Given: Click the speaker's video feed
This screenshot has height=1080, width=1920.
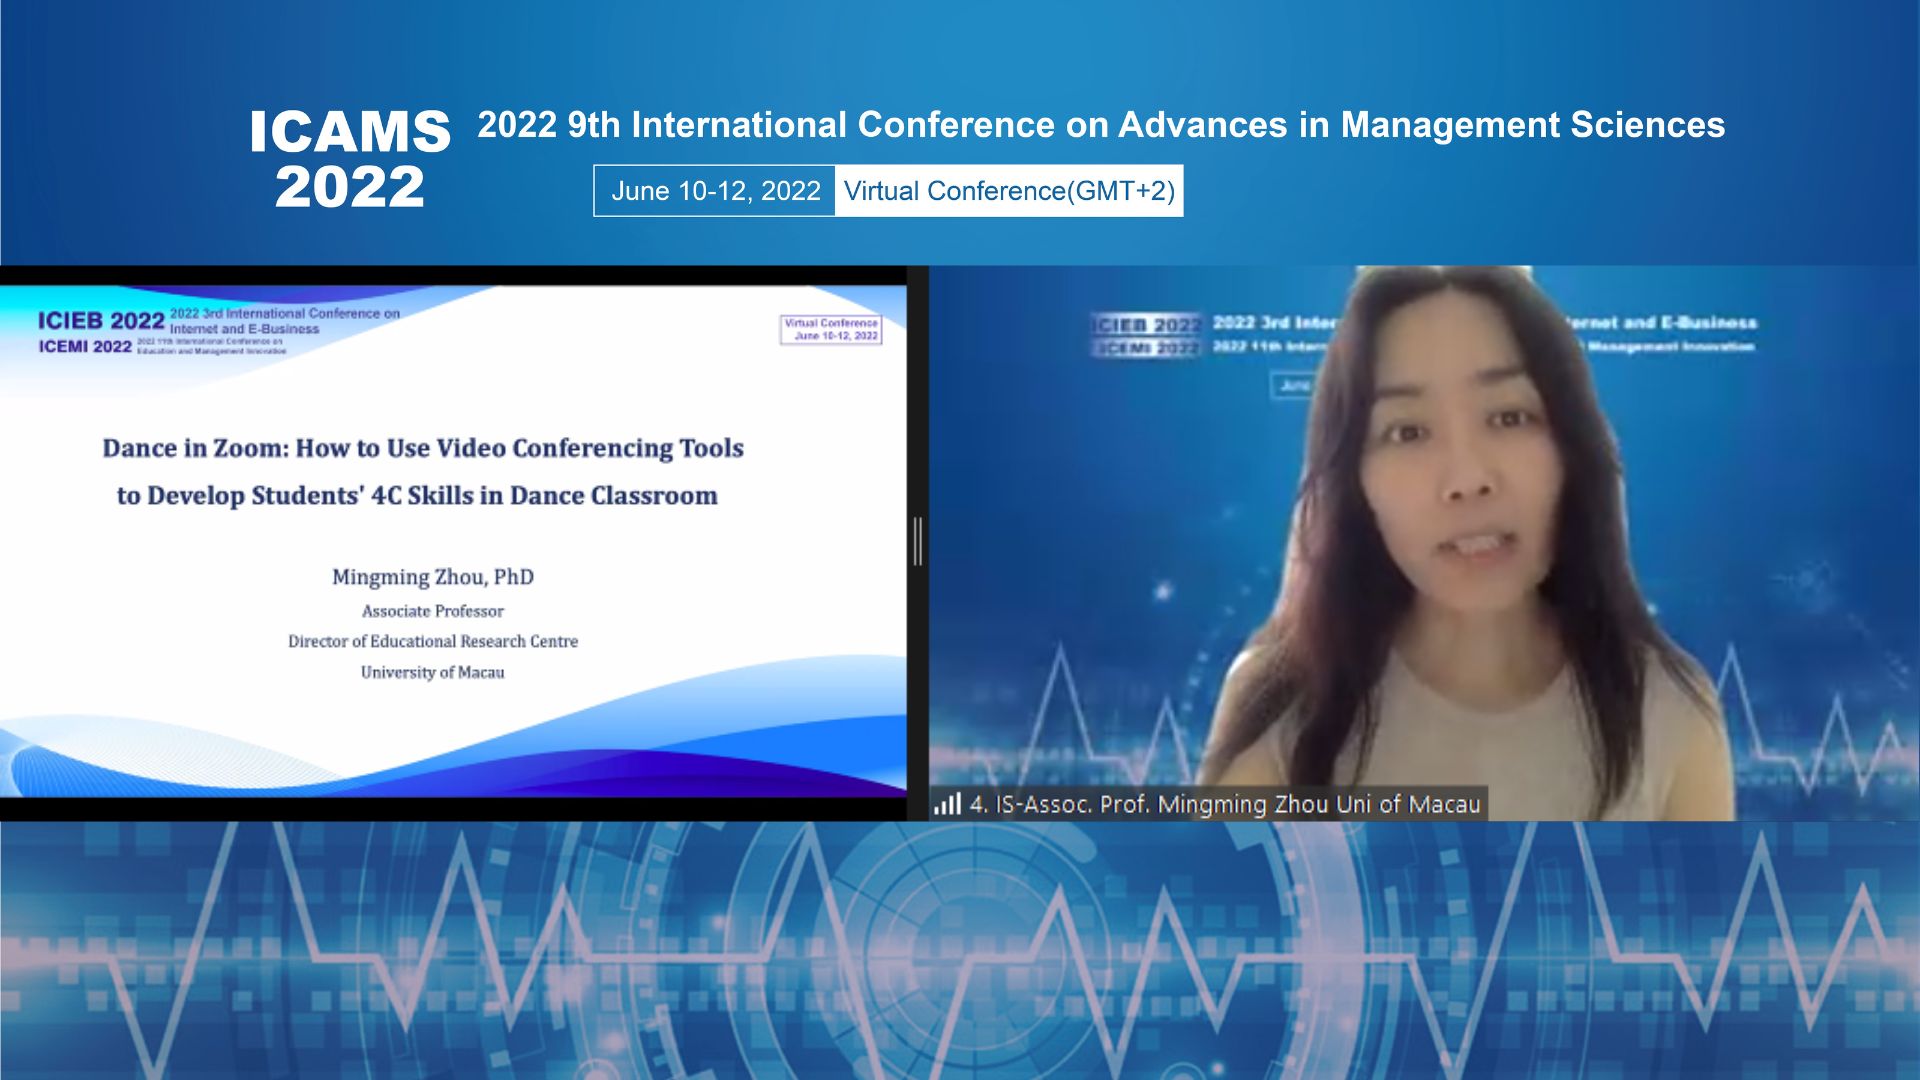Looking at the screenshot, I should point(1424,543).
